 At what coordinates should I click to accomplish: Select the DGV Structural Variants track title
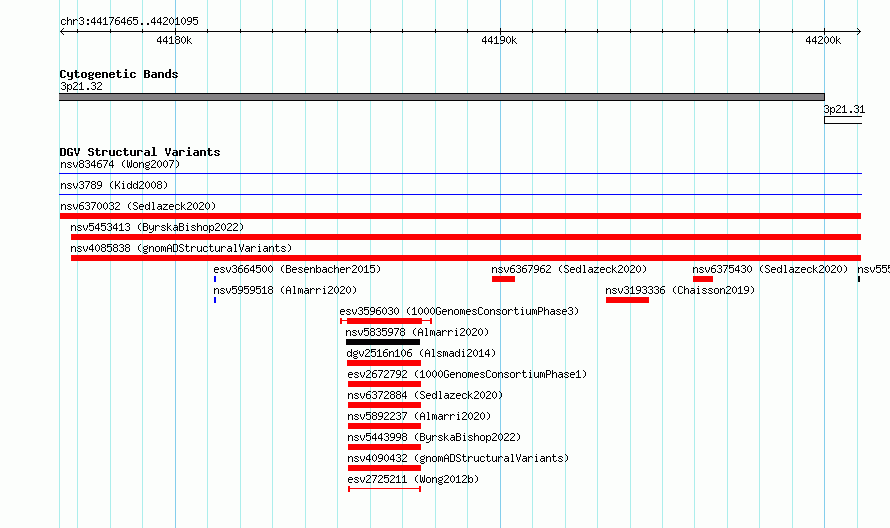pos(140,152)
